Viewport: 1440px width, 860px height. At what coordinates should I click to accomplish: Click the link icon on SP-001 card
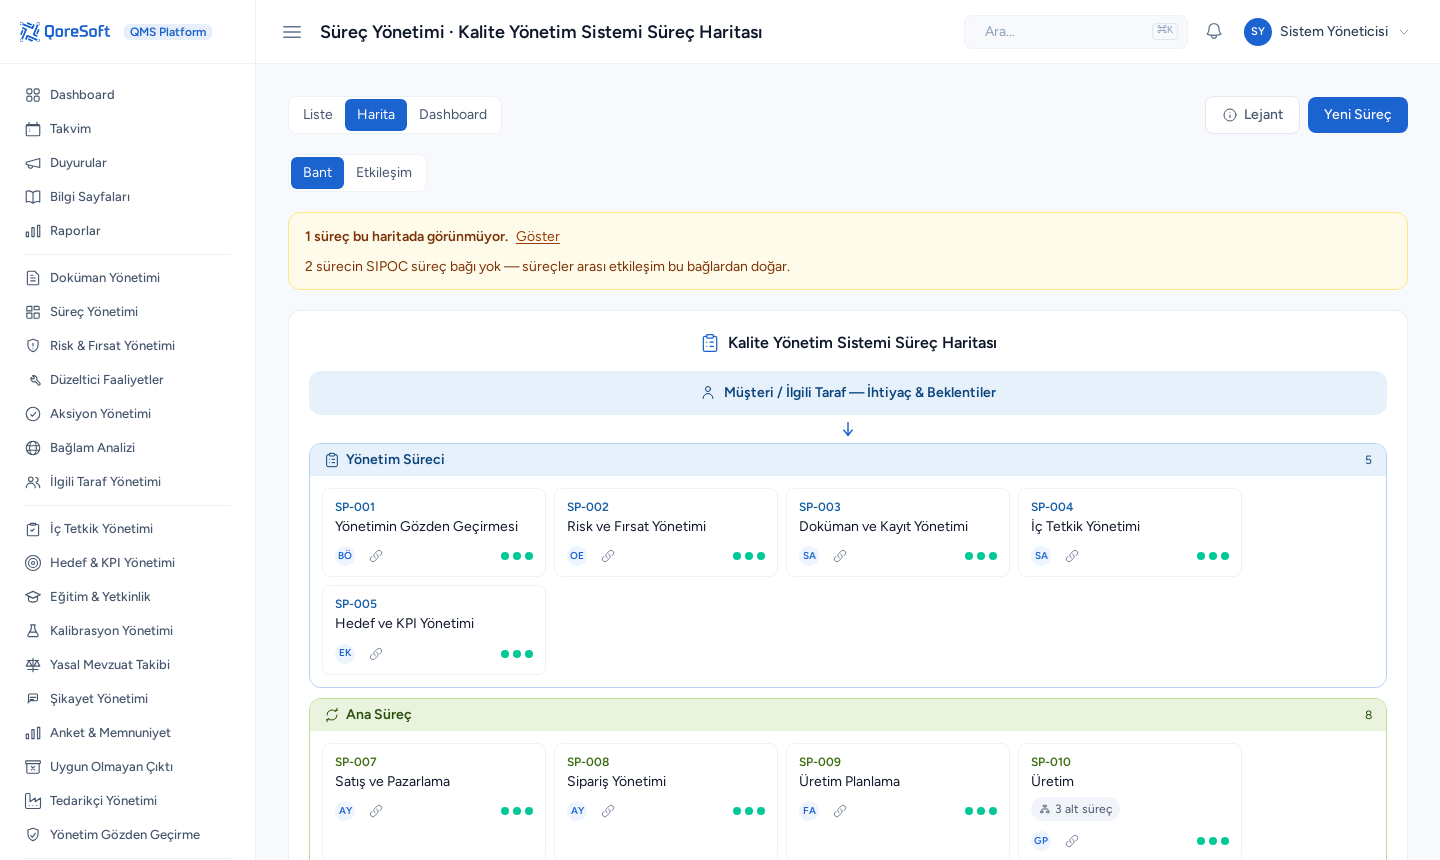pos(376,556)
